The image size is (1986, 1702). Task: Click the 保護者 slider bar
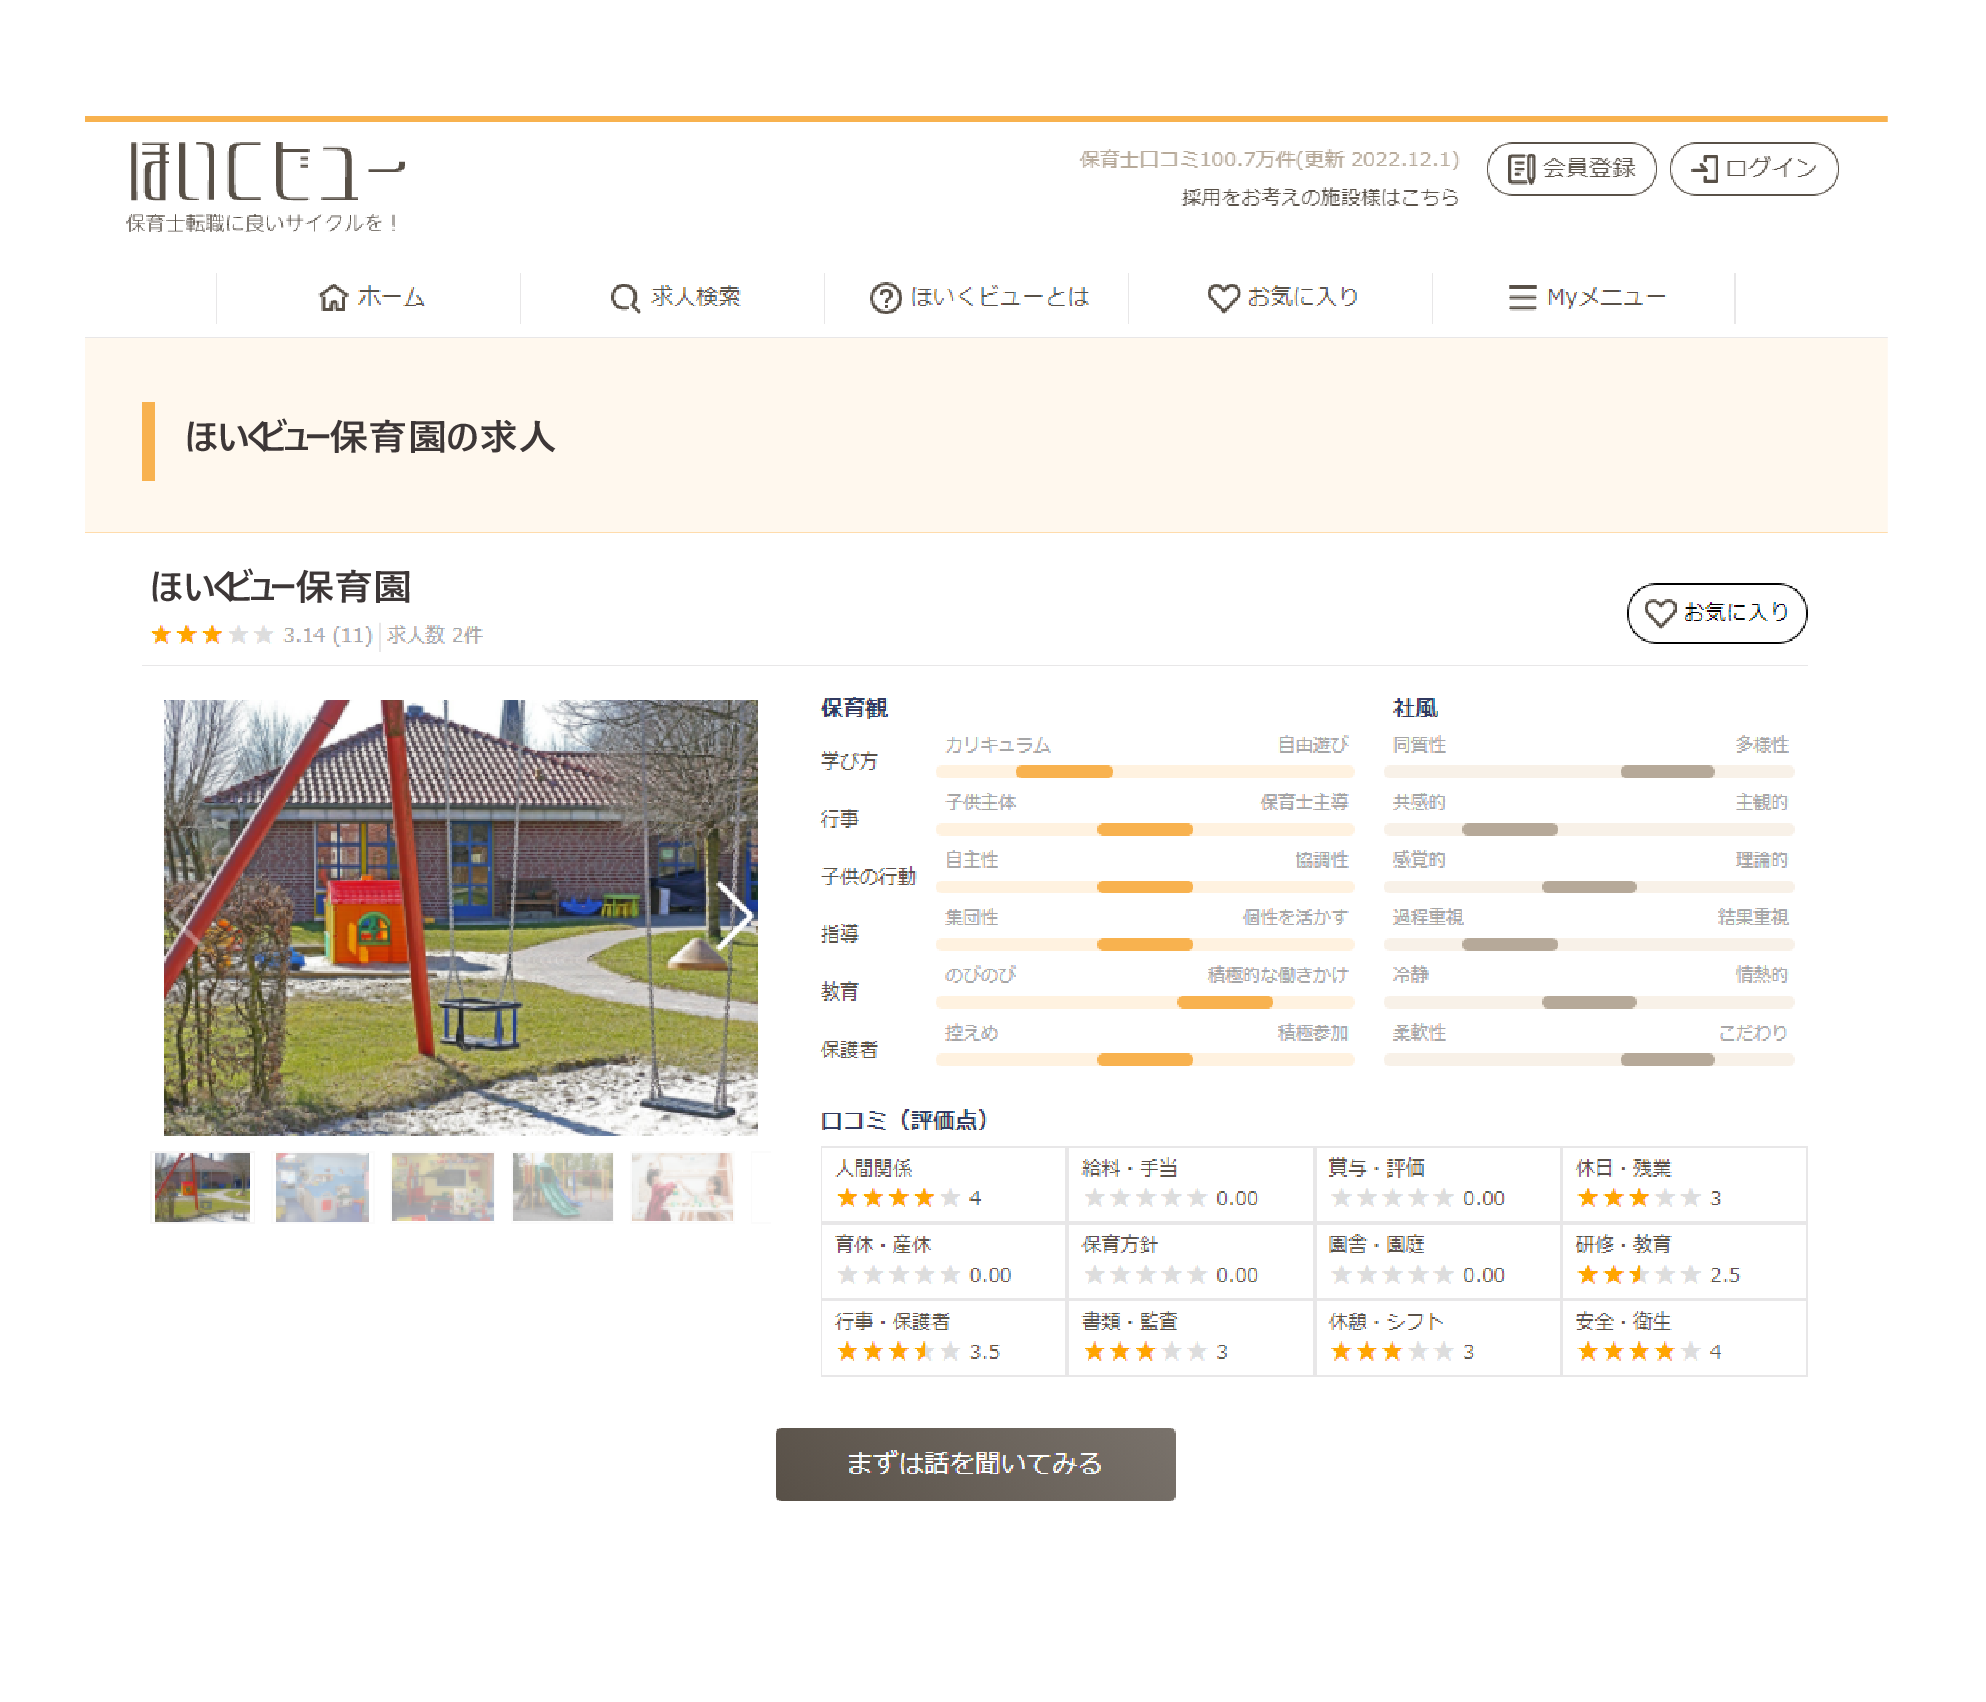pyautogui.click(x=1145, y=1059)
